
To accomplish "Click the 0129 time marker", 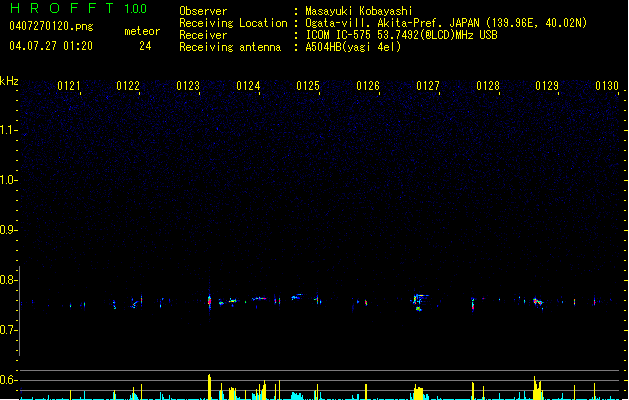I will pyautogui.click(x=547, y=86).
